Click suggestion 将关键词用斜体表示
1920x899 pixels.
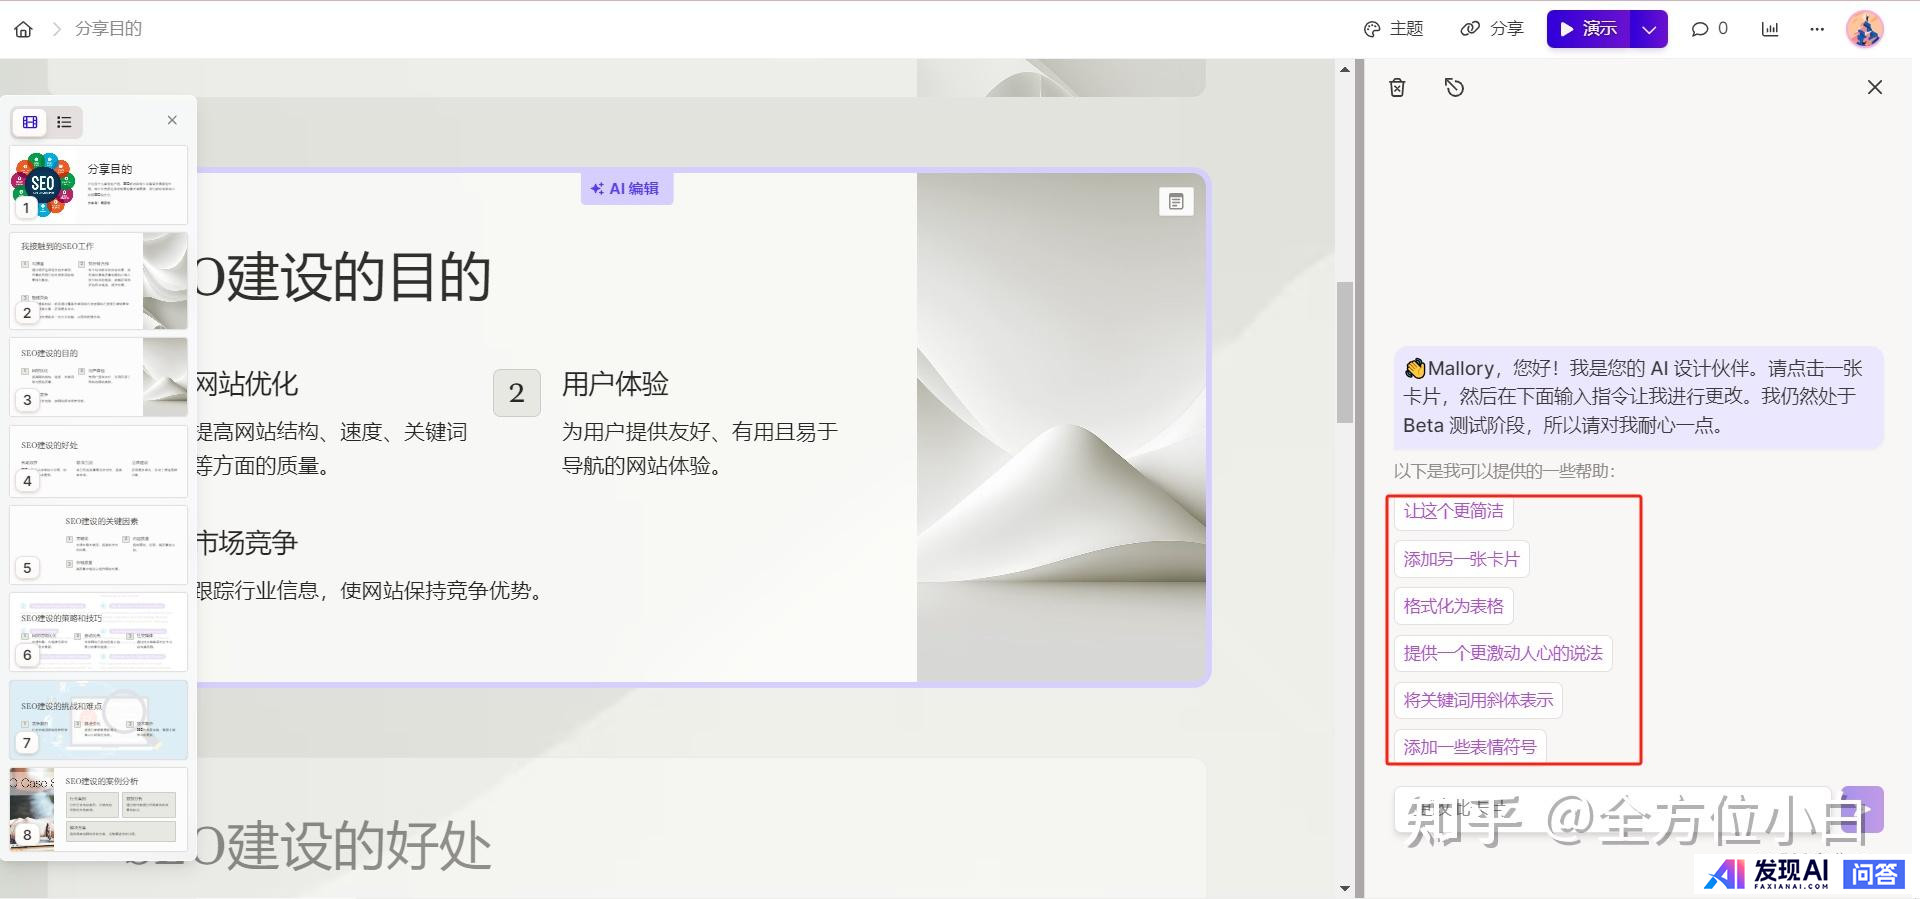(x=1478, y=700)
